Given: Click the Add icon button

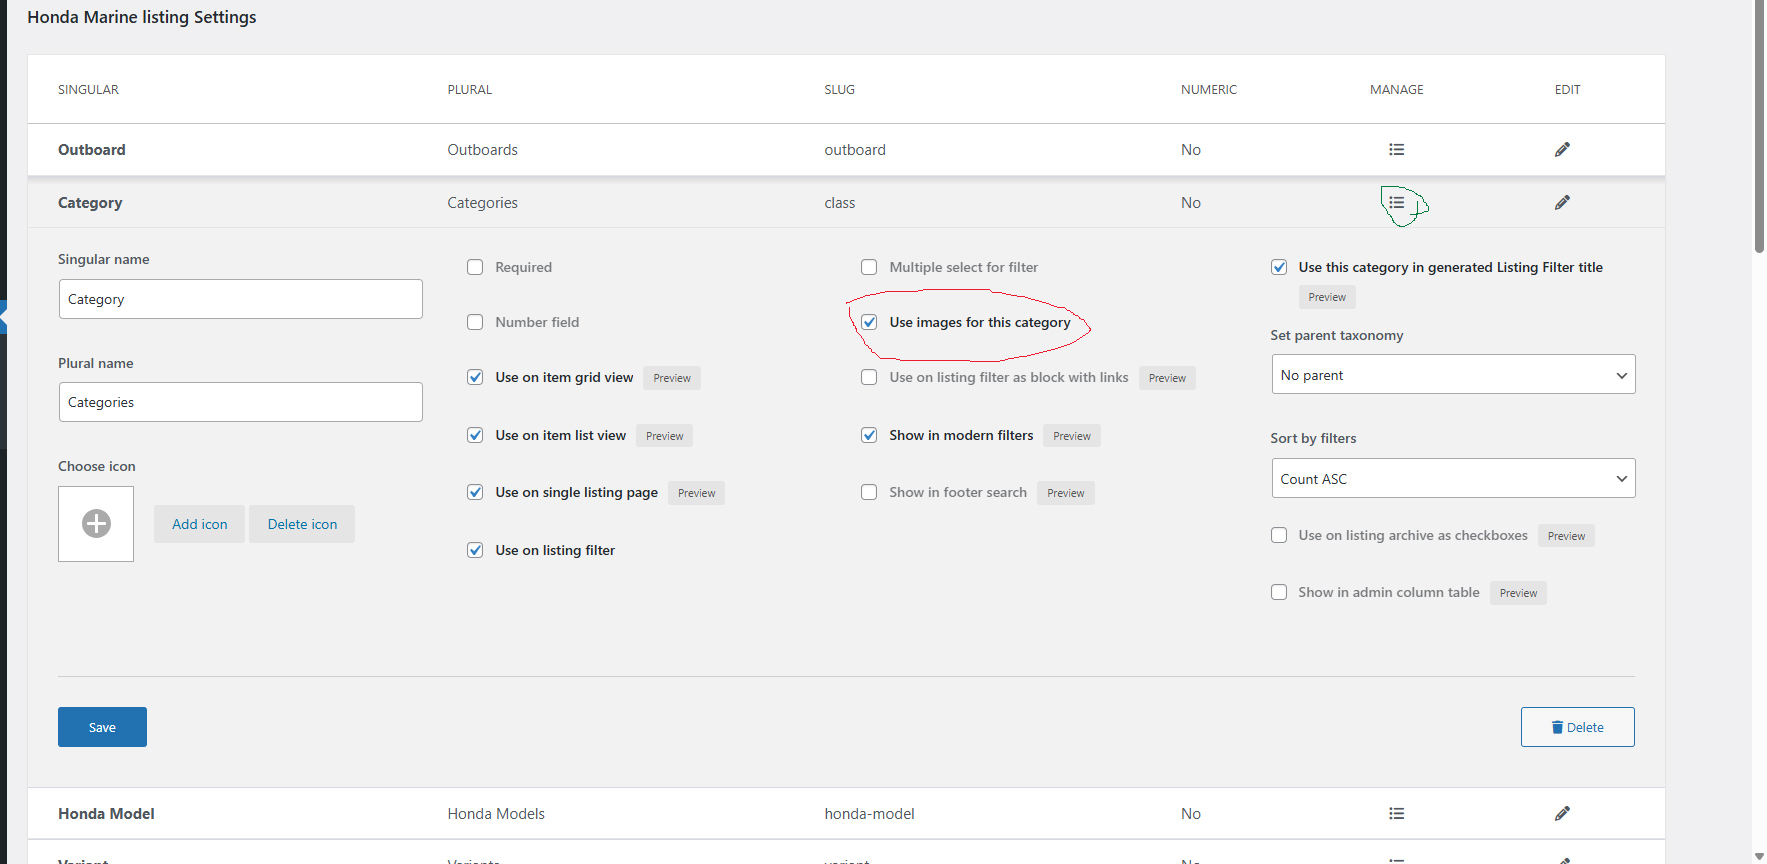Looking at the screenshot, I should point(199,524).
